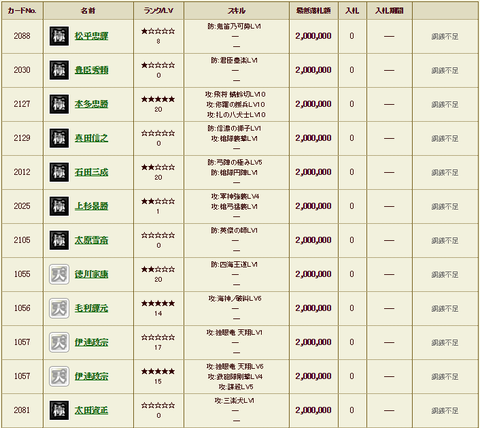Image resolution: width=480 pixels, height=428 pixels.
Task: Click the 極 icon of card 2105 太原雪斎
Action: pos(59,240)
